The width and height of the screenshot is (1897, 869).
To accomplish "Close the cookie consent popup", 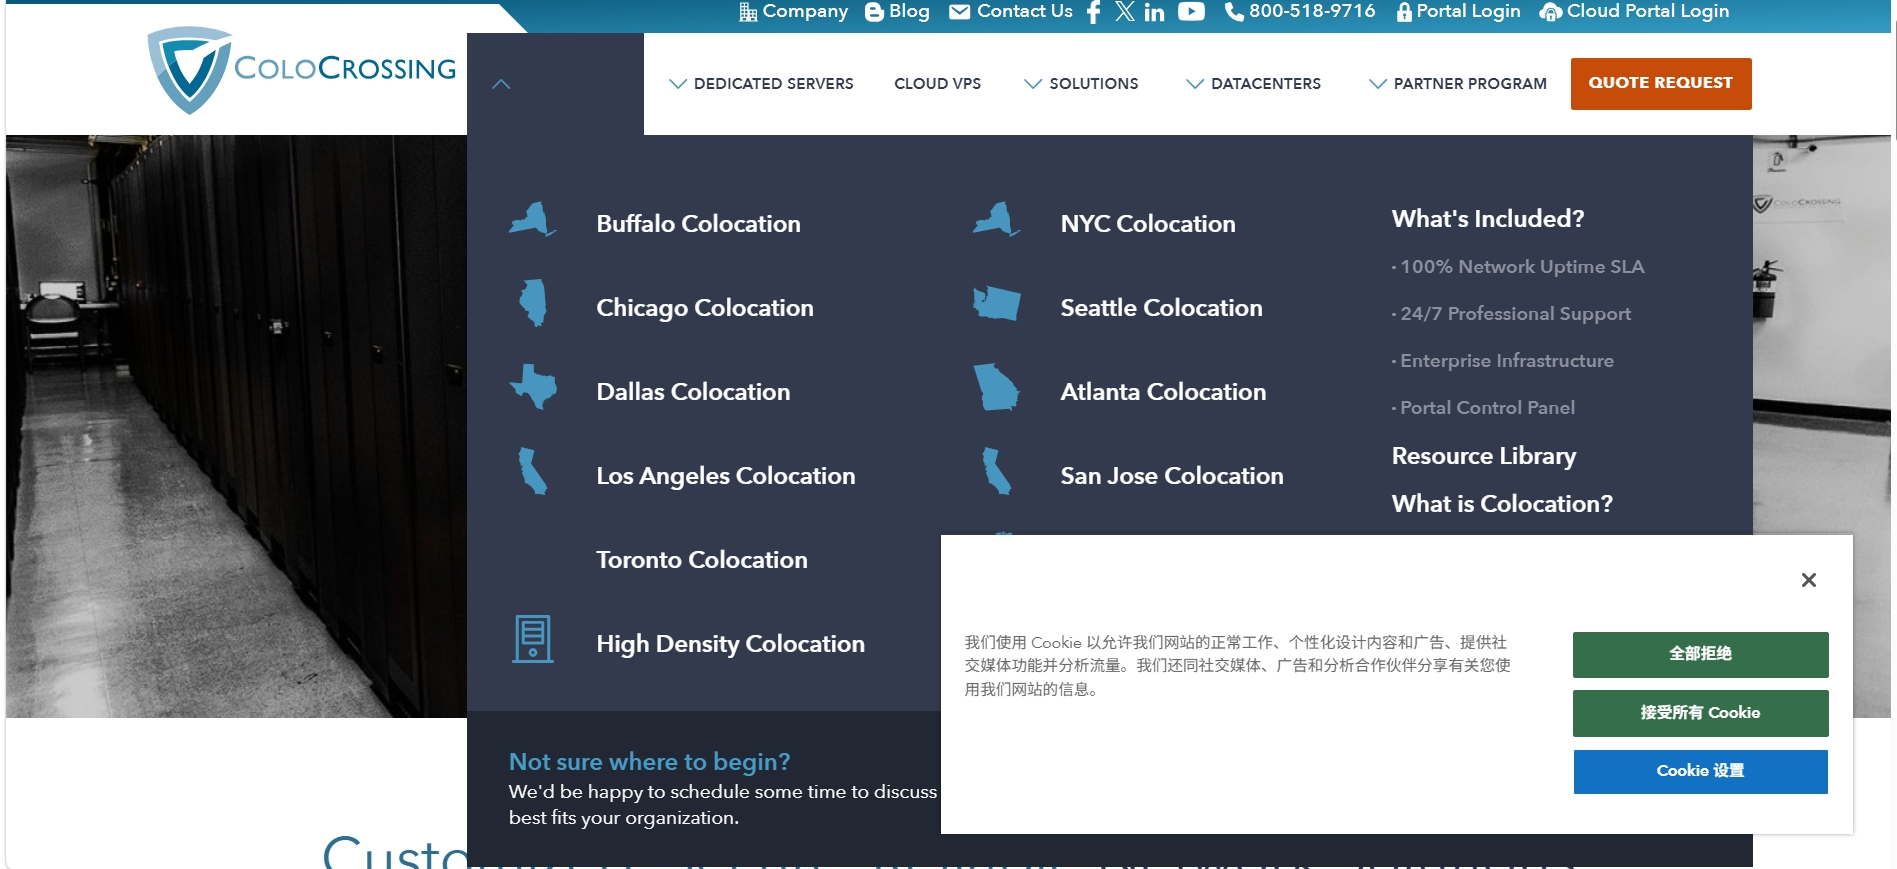I will [1808, 580].
